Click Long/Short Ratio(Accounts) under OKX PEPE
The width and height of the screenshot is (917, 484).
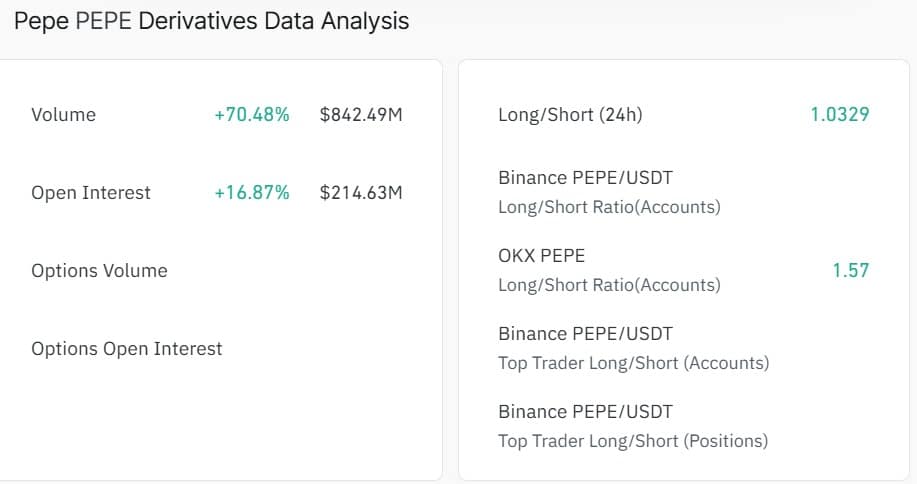[609, 285]
